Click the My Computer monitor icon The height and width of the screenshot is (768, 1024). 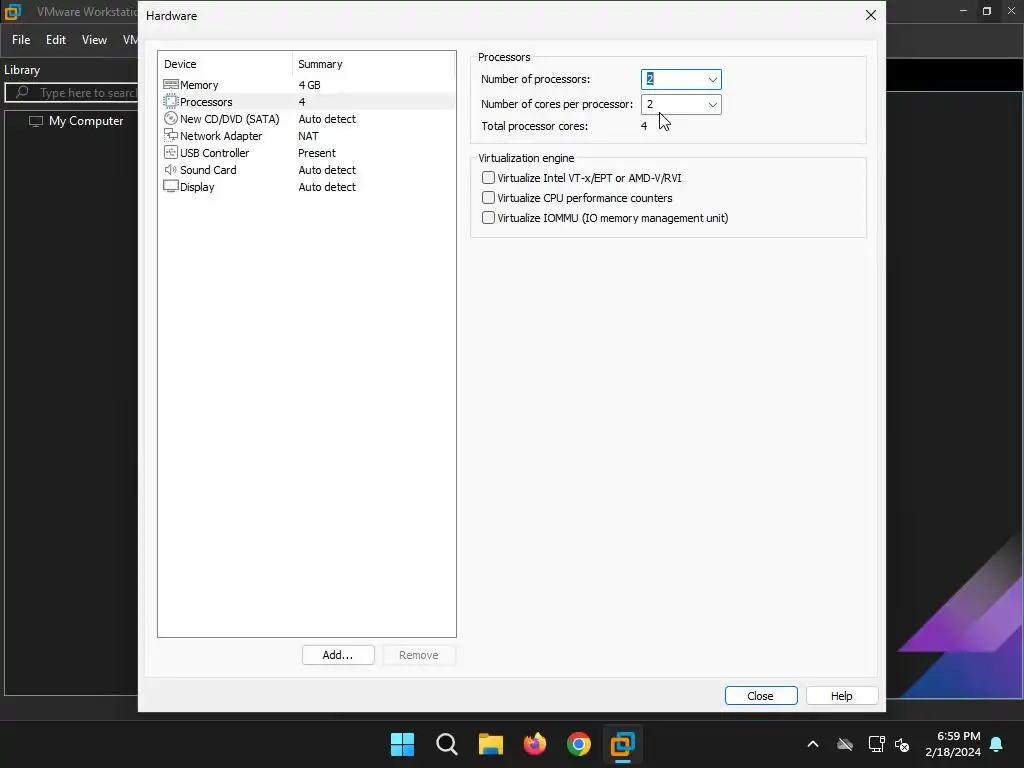click(36, 121)
